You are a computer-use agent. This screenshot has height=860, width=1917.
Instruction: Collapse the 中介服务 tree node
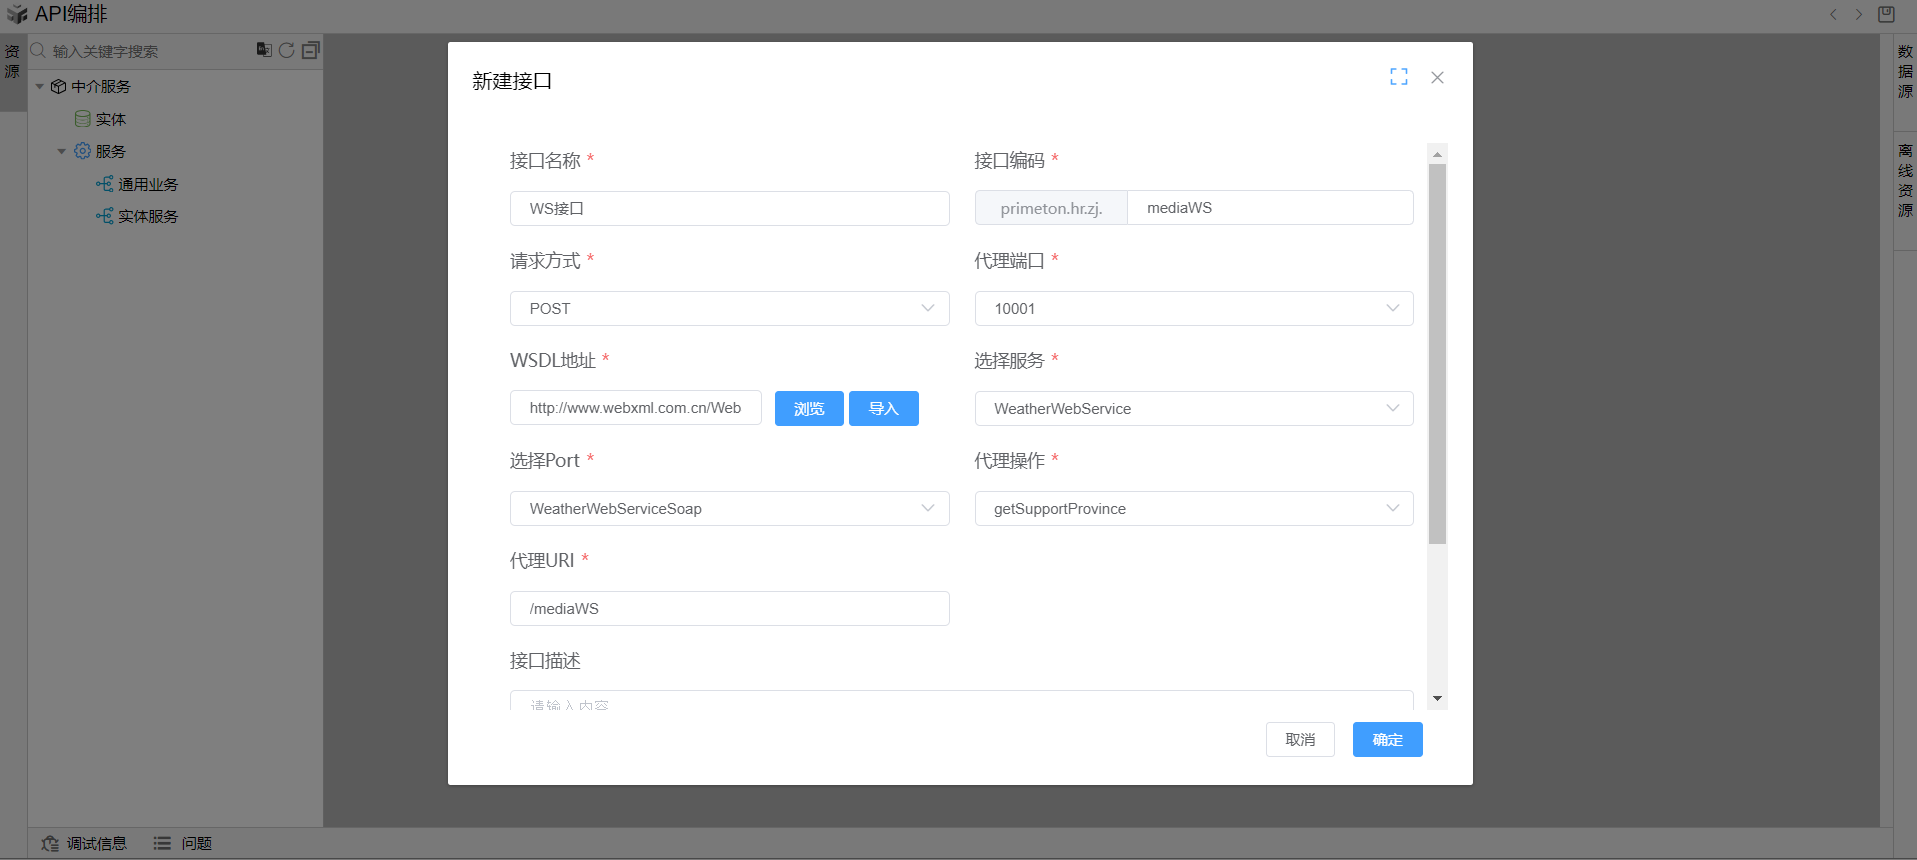click(x=40, y=87)
